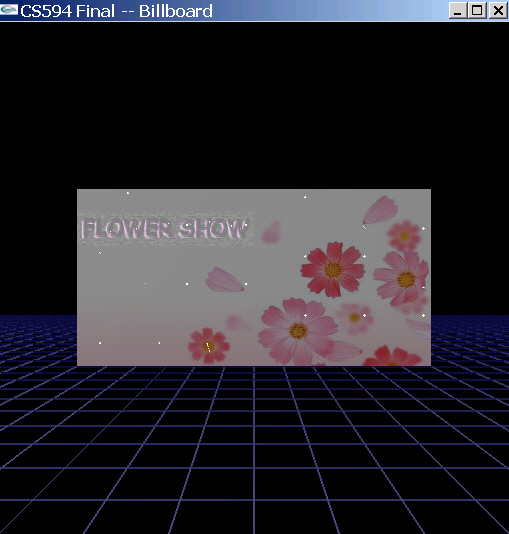Click the red flower partially cut off at bottom
The image size is (509, 534).
[392, 356]
